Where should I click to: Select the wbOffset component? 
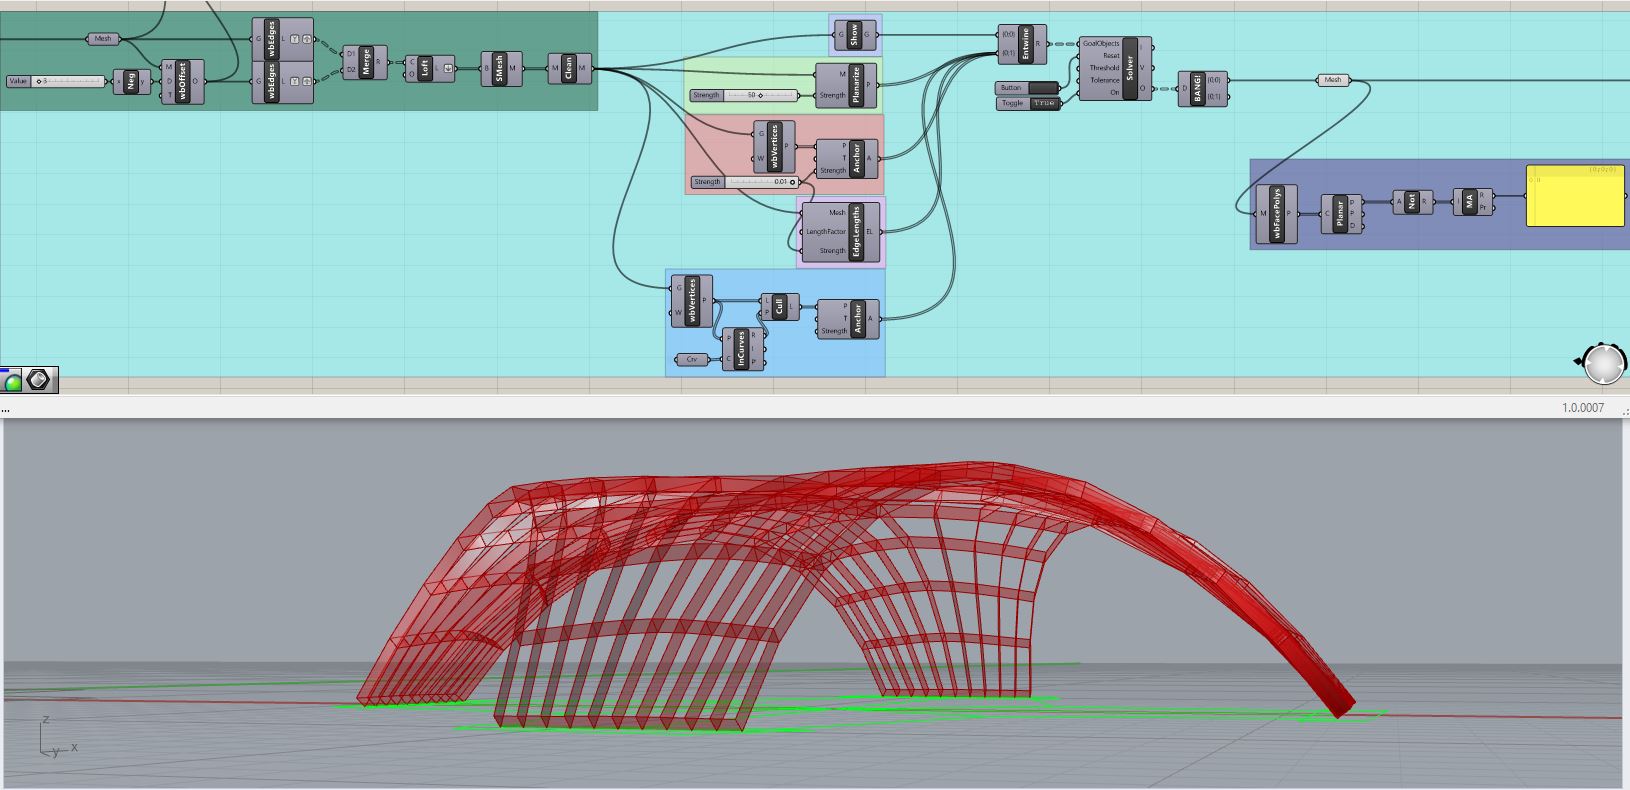point(184,81)
